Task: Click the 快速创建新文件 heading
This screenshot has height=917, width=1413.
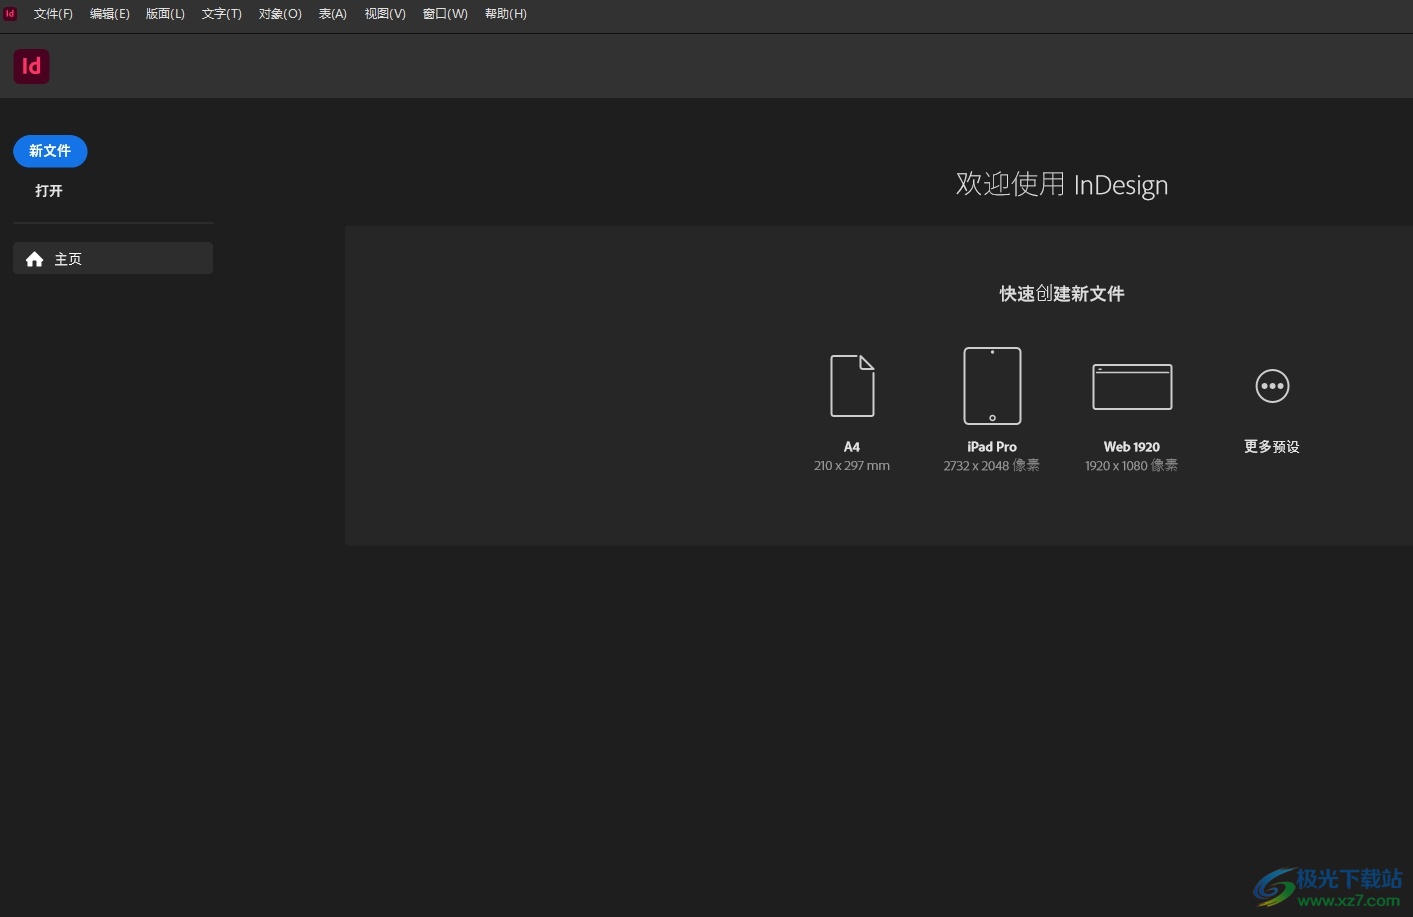Action: point(1062,294)
